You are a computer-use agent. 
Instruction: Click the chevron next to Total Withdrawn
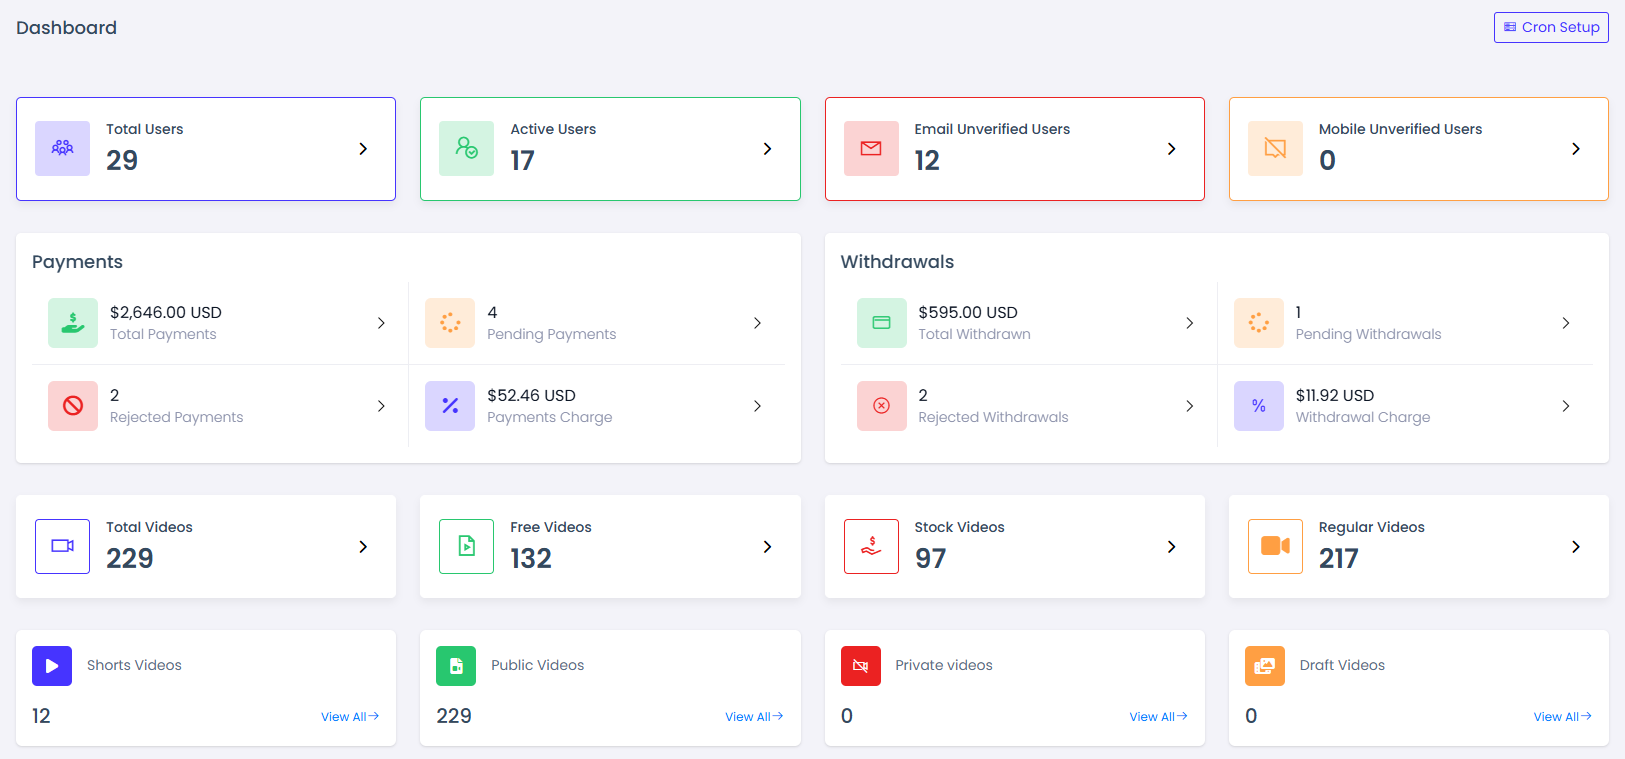[1189, 323]
